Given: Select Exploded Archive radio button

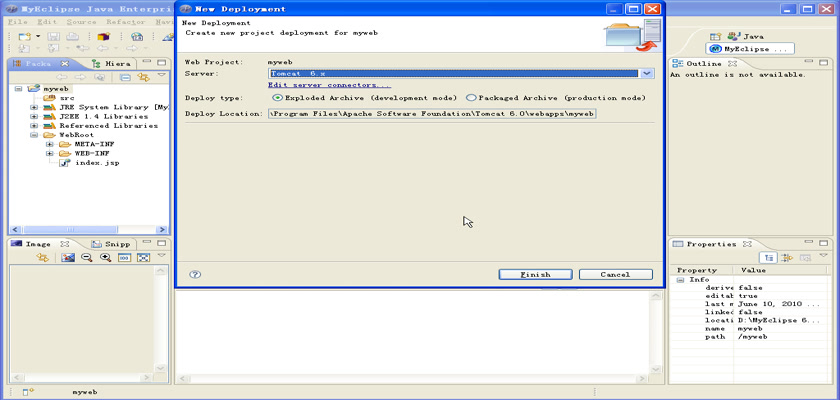Looking at the screenshot, I should pyautogui.click(x=277, y=98).
